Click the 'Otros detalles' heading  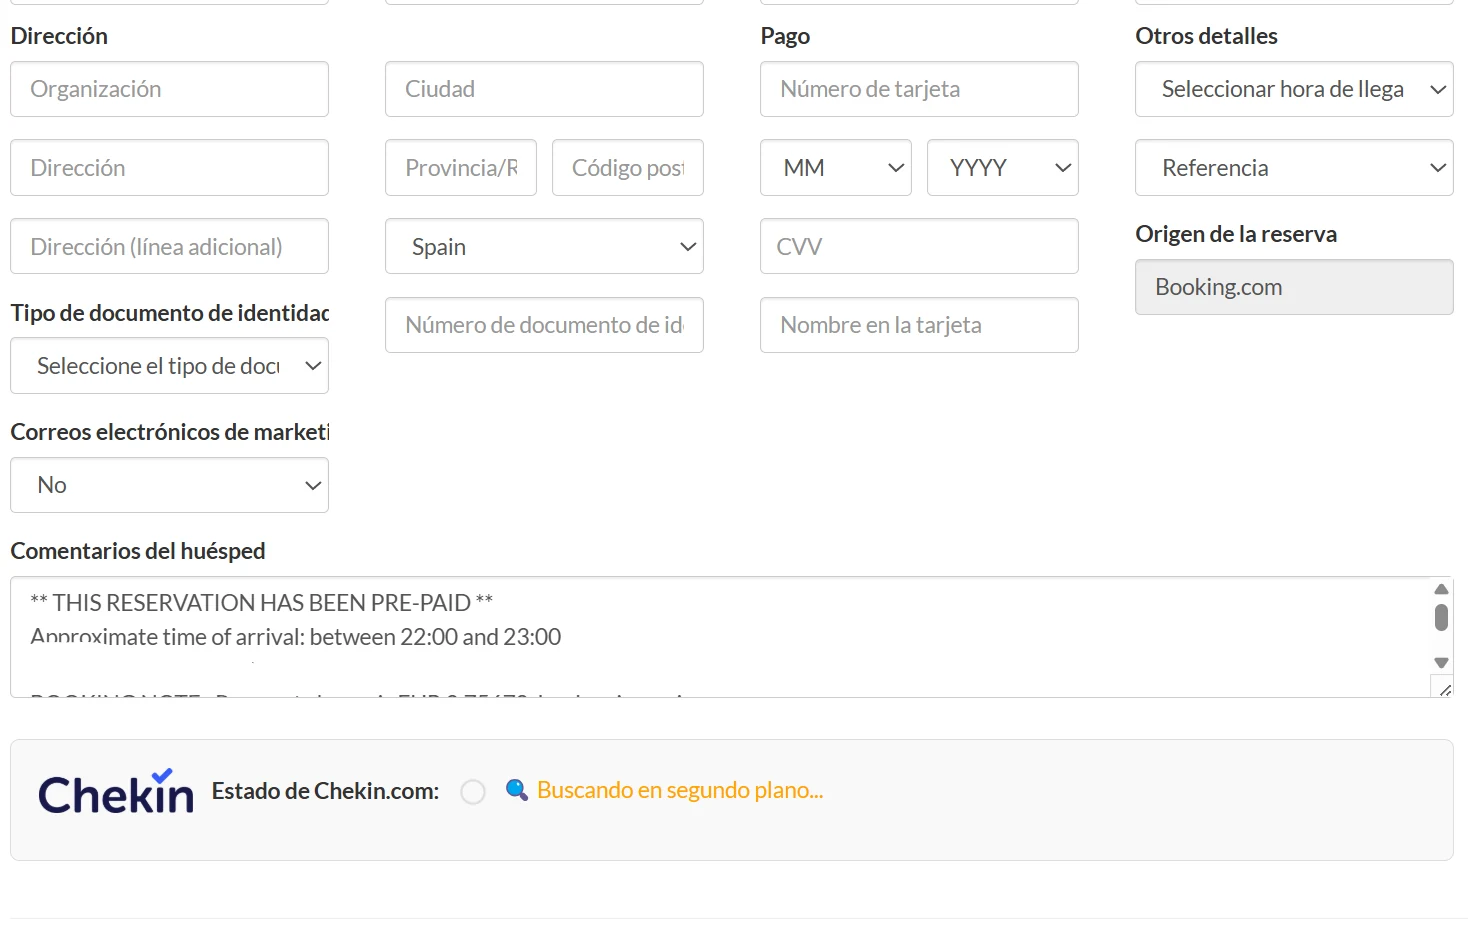point(1206,36)
